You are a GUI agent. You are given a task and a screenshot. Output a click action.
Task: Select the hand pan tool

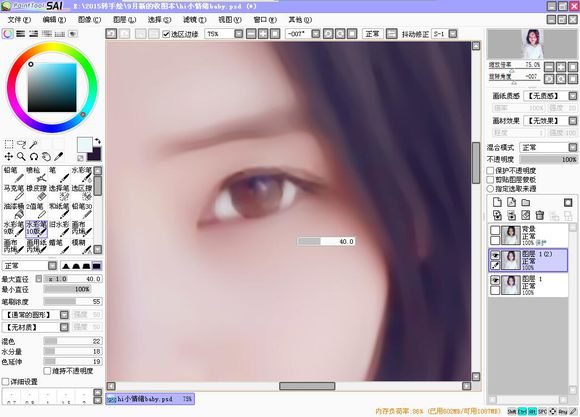pyautogui.click(x=46, y=157)
